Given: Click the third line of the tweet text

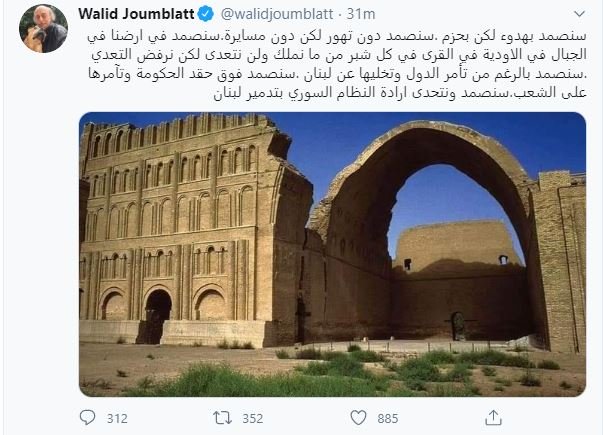Looking at the screenshot, I should [338, 74].
